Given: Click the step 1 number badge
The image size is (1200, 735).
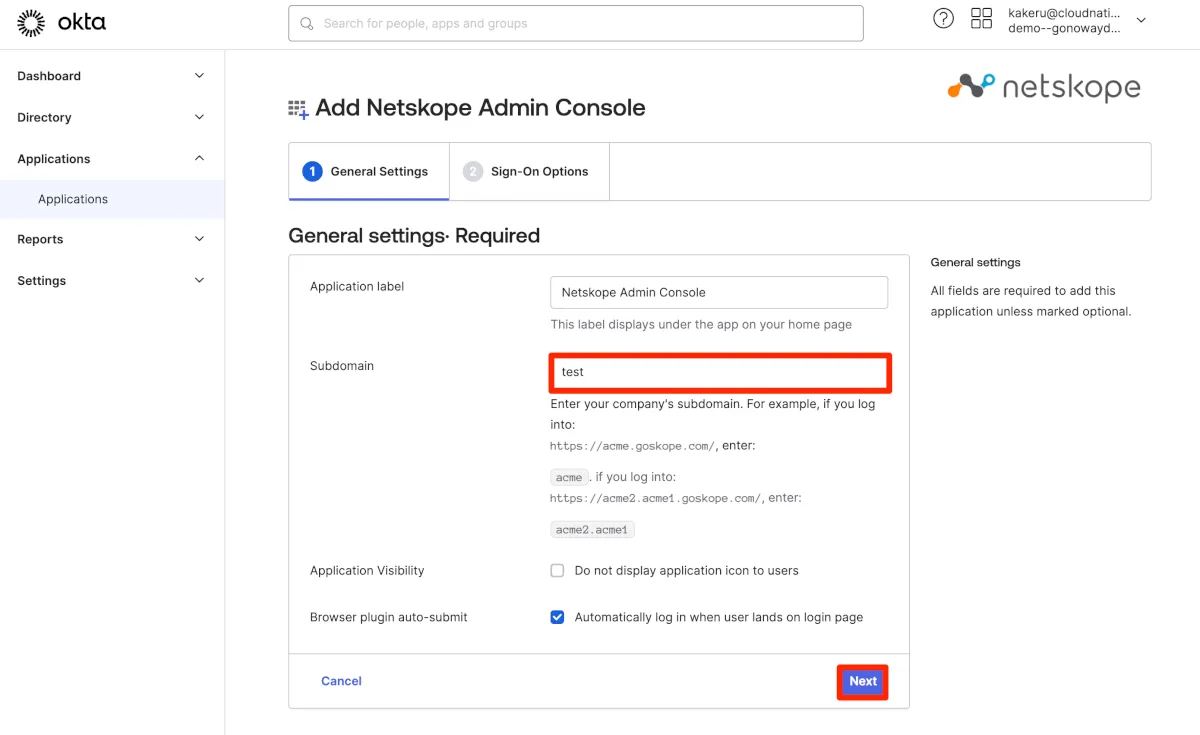Looking at the screenshot, I should pyautogui.click(x=312, y=171).
